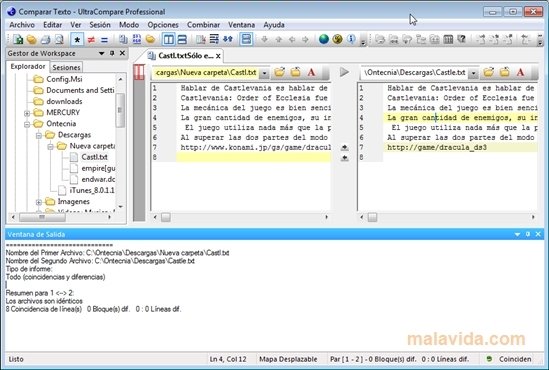549x370 pixels.
Task: Click the red difference map strip
Action: [x=139, y=72]
